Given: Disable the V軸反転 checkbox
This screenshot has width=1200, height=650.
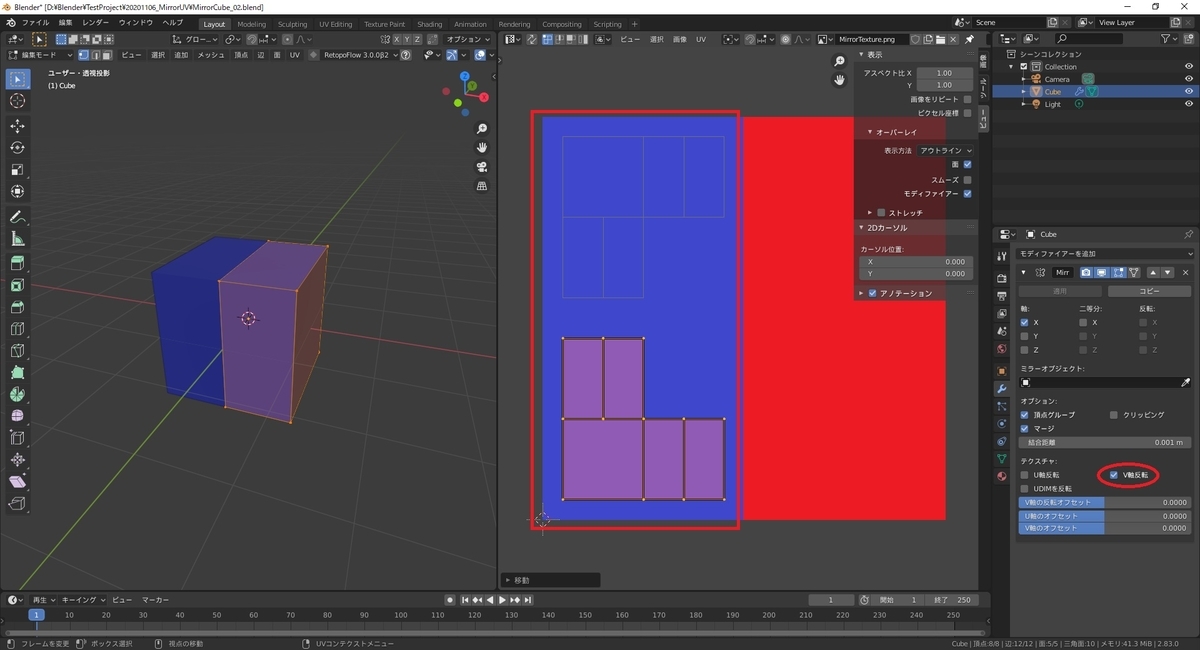Looking at the screenshot, I should (x=1114, y=475).
